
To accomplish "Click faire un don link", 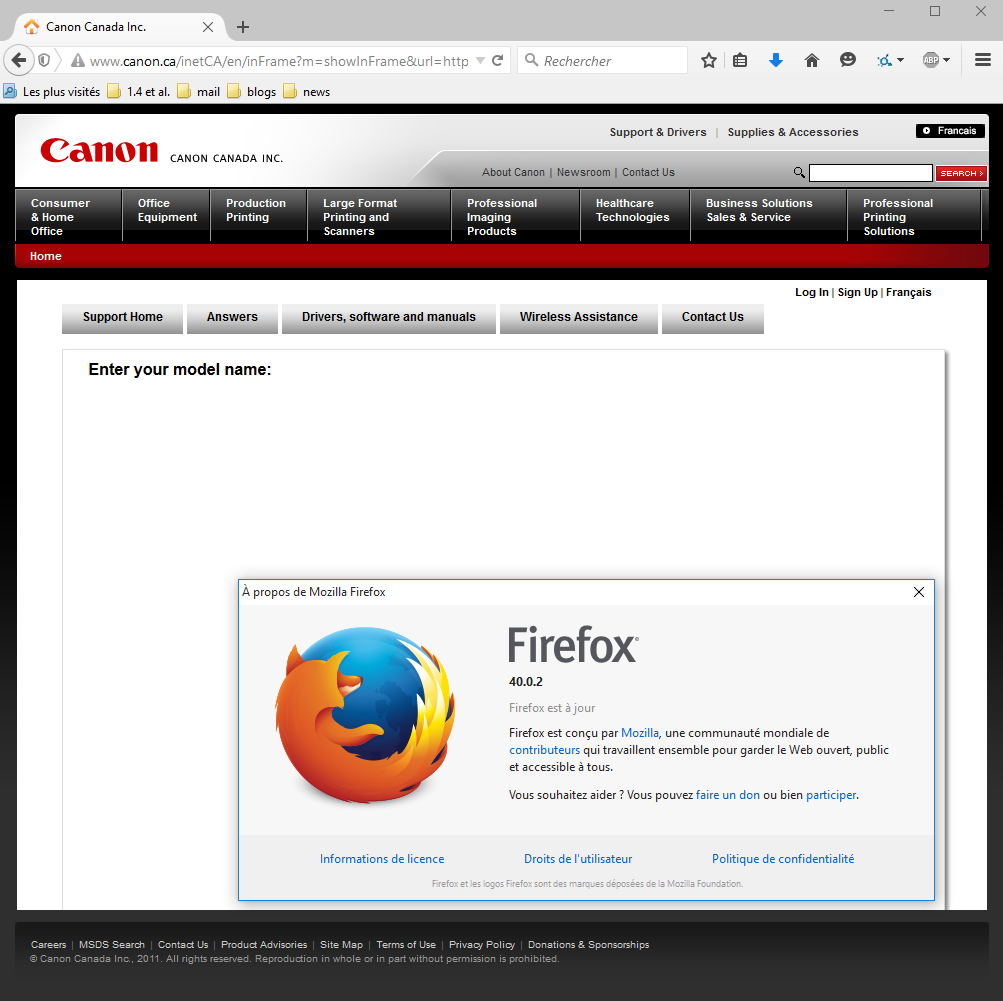I will (728, 795).
